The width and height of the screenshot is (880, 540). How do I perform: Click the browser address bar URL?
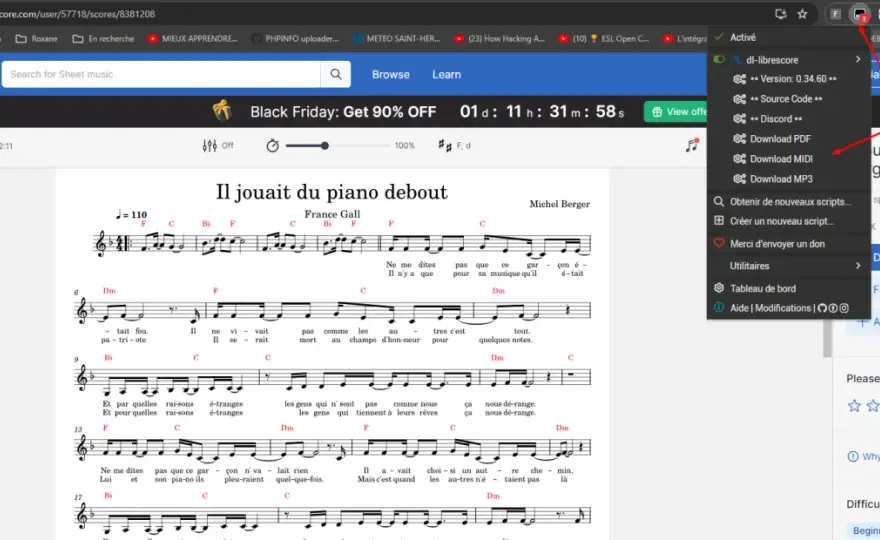click(x=77, y=14)
